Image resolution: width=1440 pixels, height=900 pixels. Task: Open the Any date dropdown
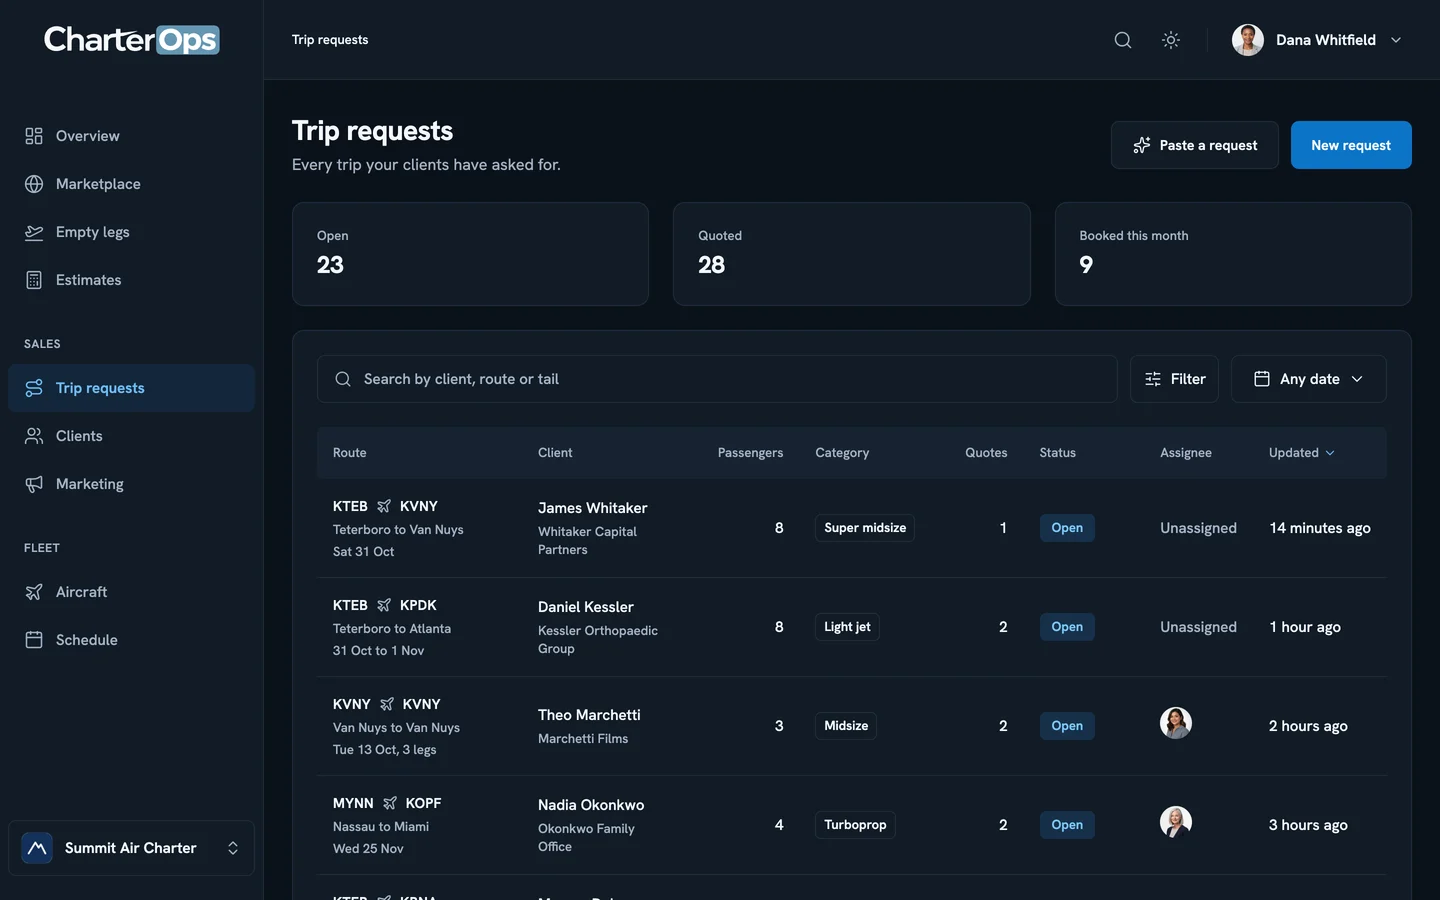(1308, 379)
